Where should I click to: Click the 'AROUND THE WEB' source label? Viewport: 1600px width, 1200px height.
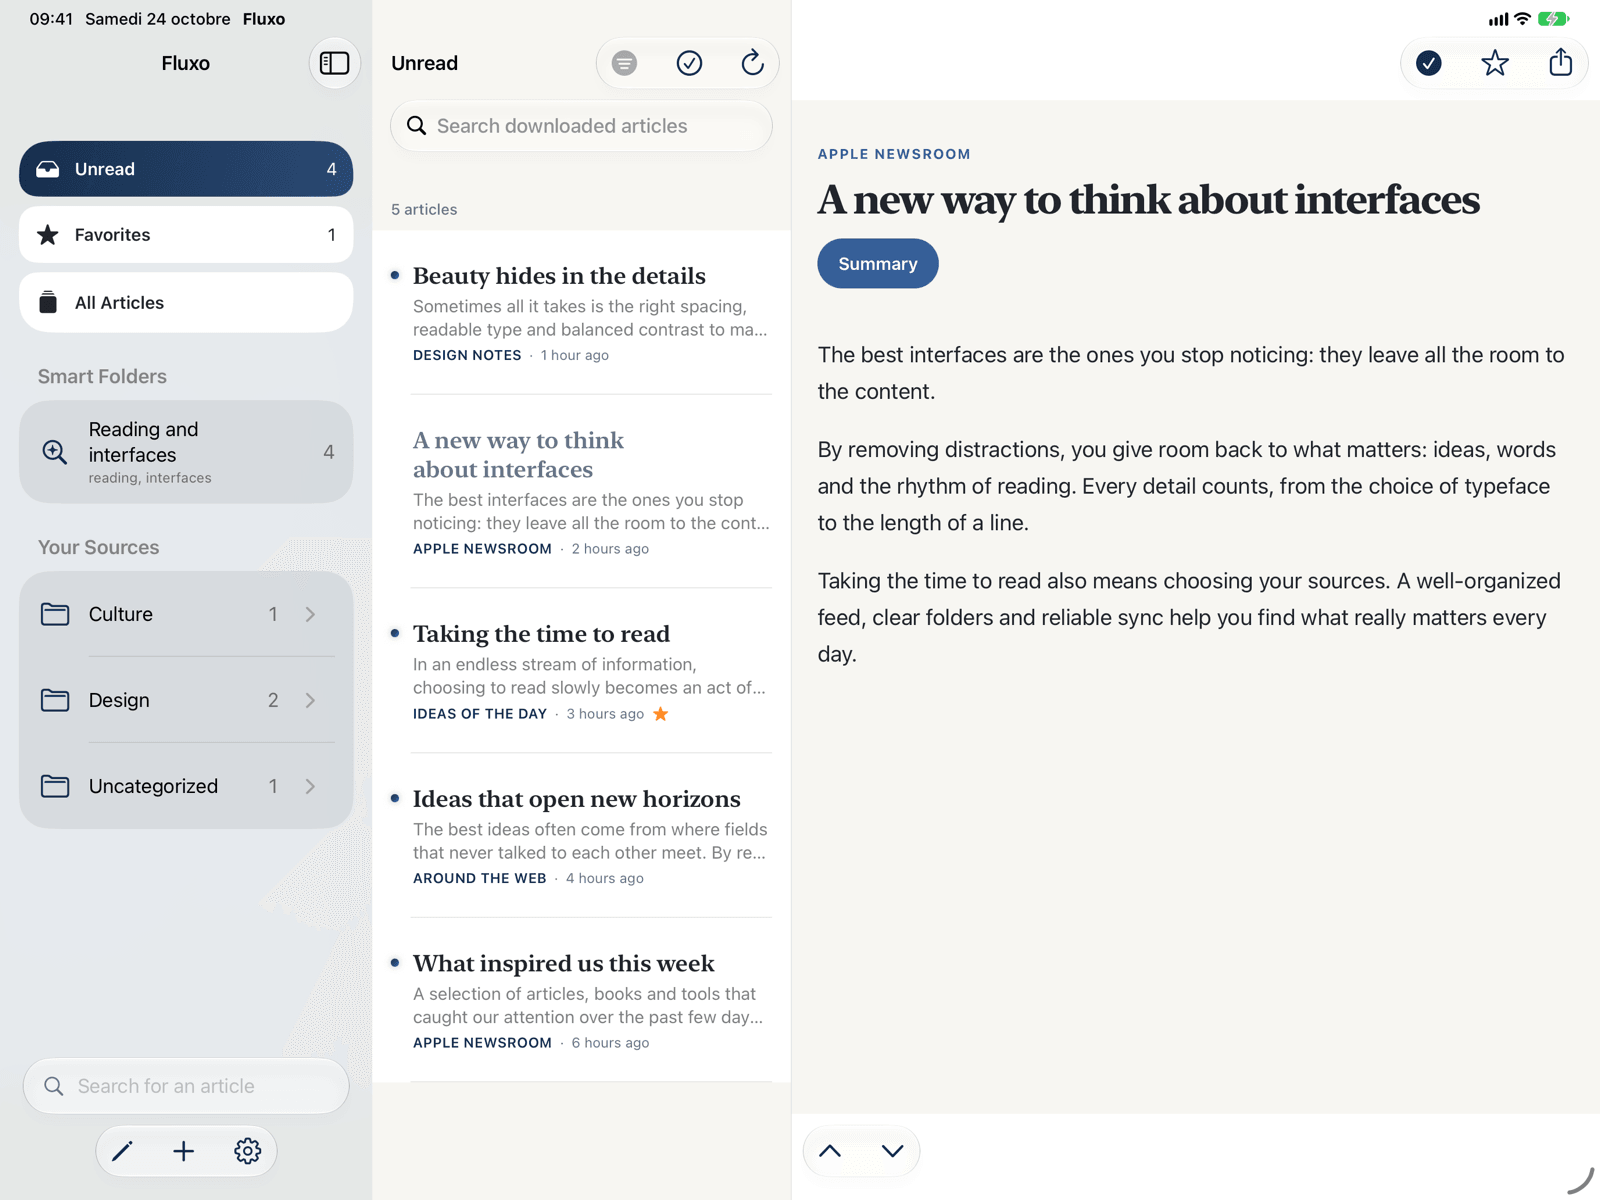480,878
